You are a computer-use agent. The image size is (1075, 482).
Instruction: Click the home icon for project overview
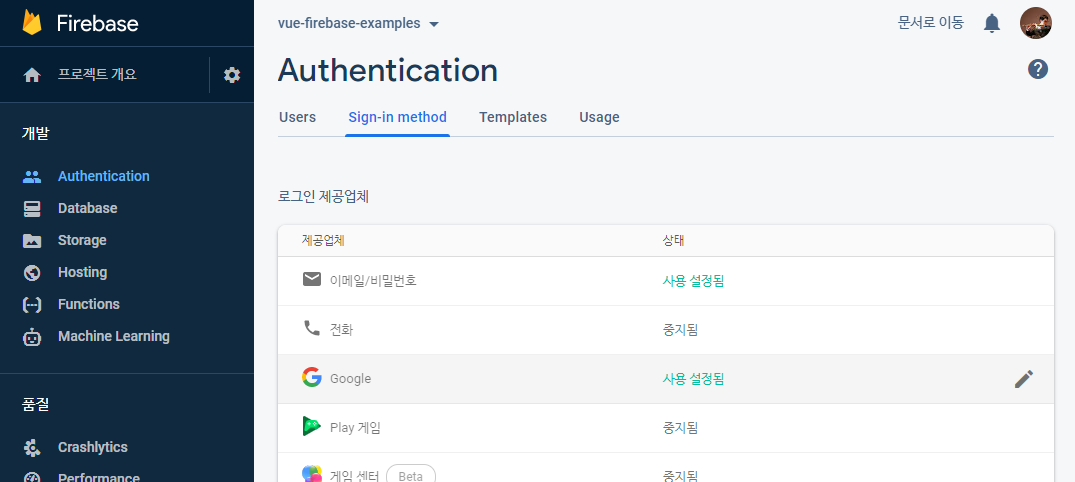[32, 75]
